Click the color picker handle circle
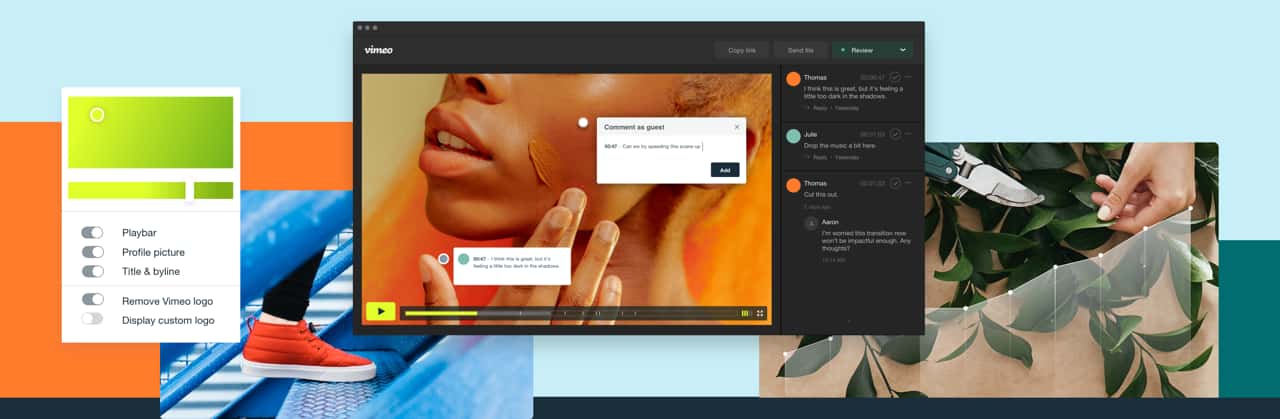This screenshot has height=419, width=1280. pos(97,115)
